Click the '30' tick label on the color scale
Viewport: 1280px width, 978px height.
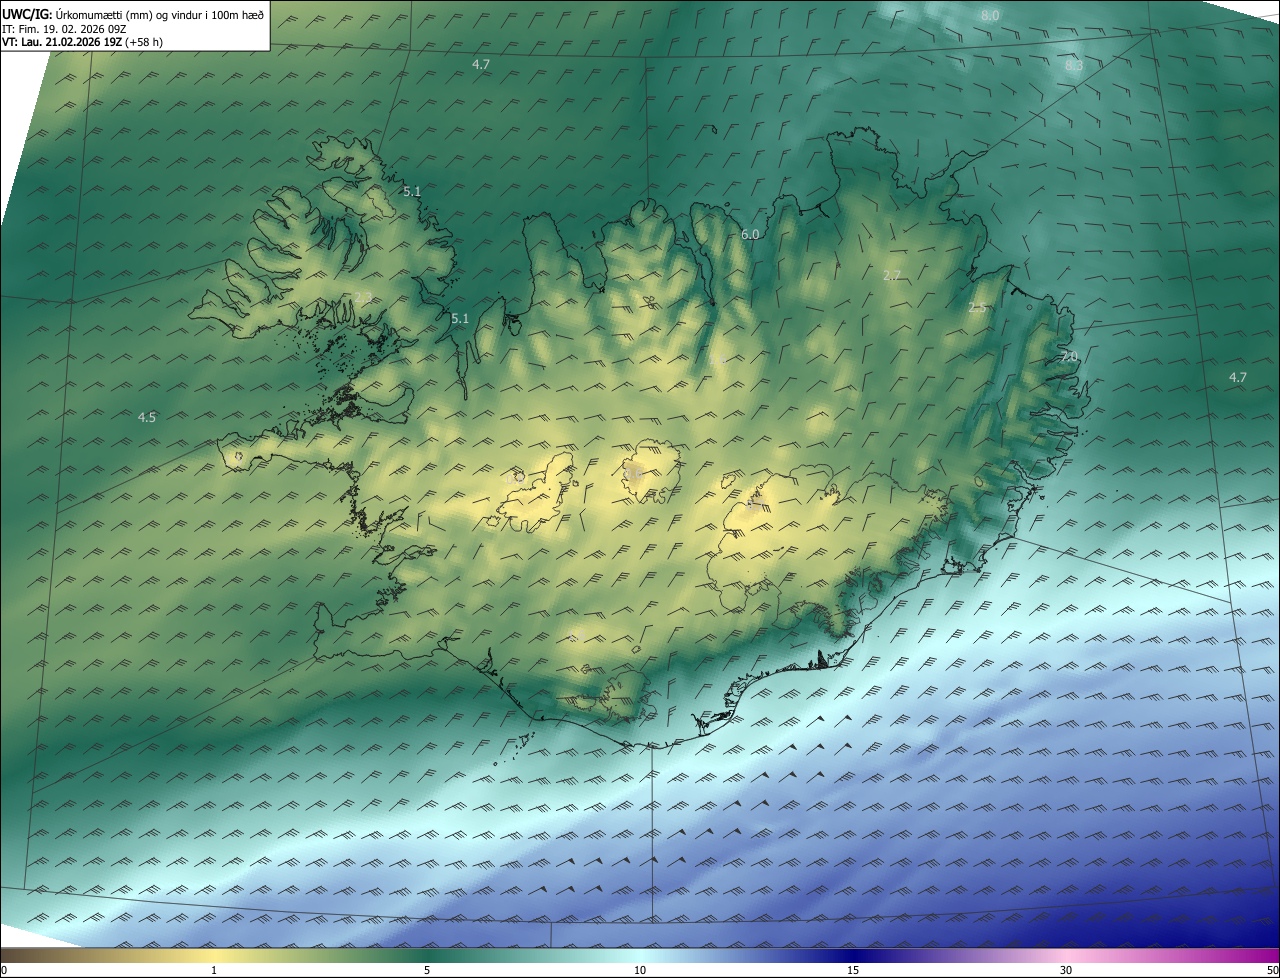(x=1066, y=970)
